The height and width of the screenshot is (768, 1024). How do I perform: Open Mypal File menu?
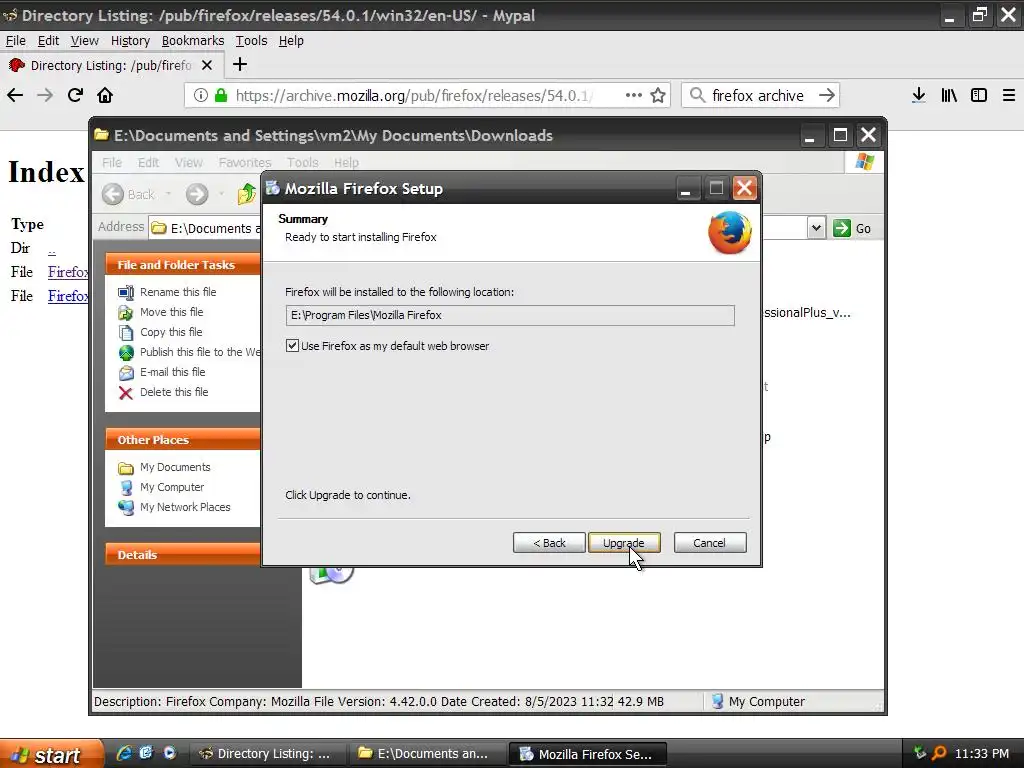pos(16,40)
